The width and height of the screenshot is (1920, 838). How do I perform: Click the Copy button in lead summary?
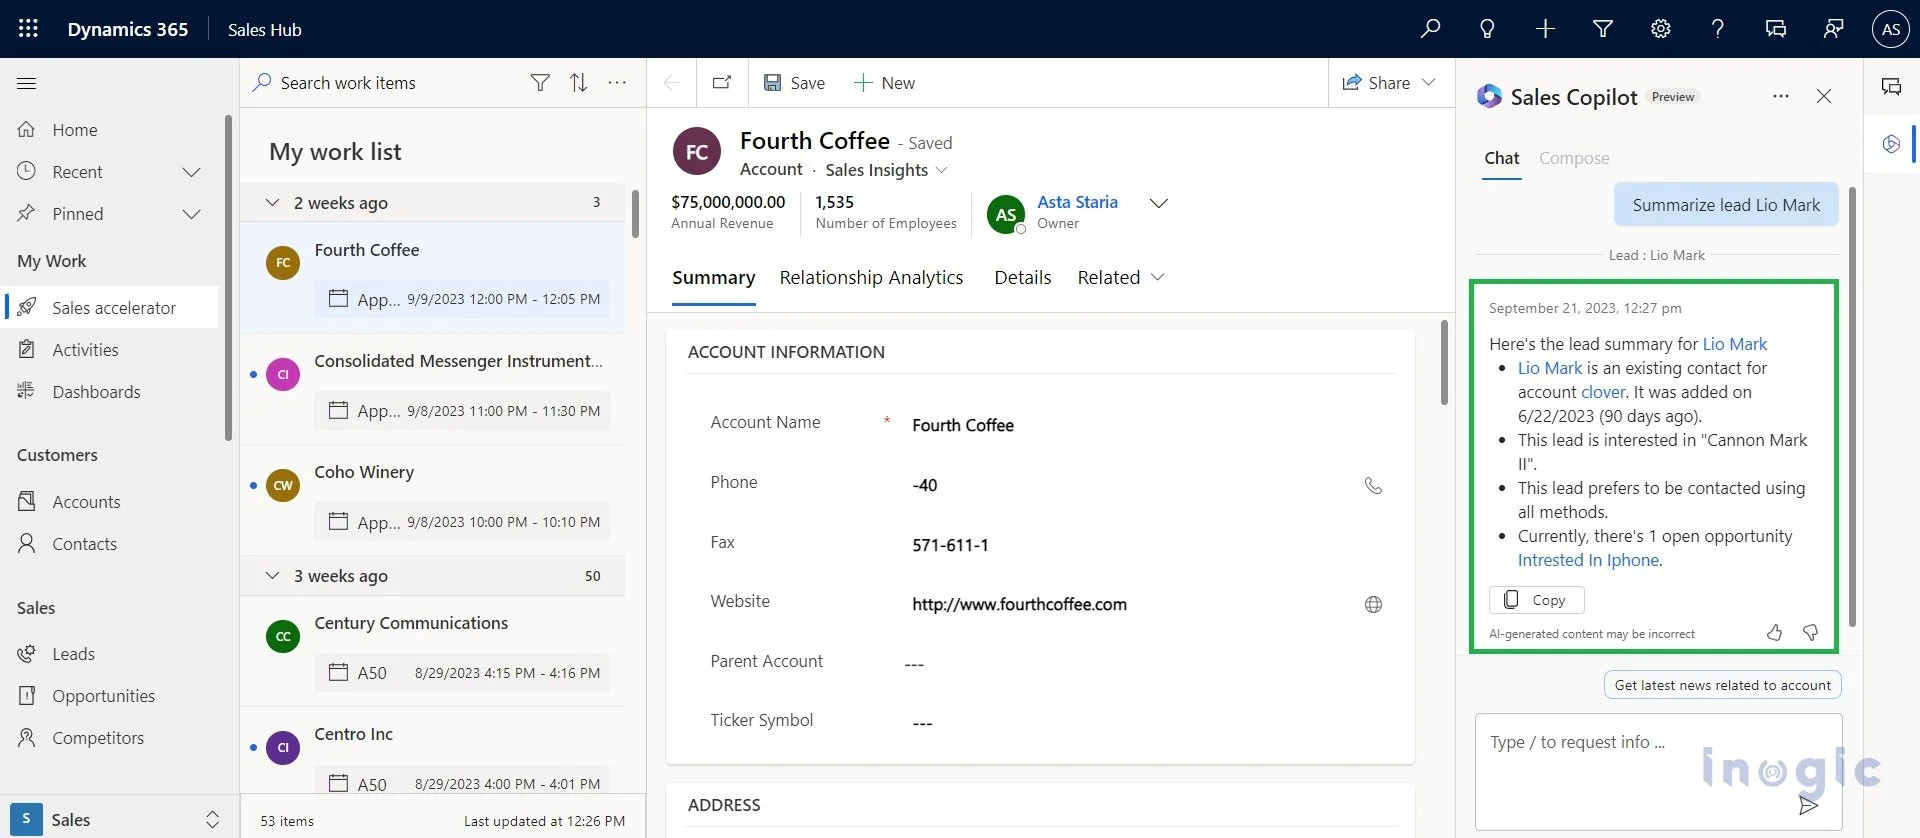1536,599
